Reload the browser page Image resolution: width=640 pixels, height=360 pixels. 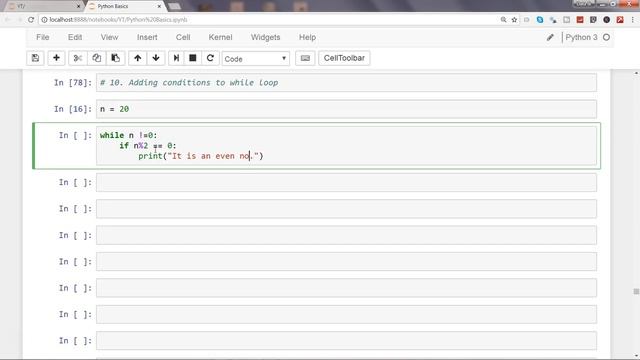tap(31, 20)
